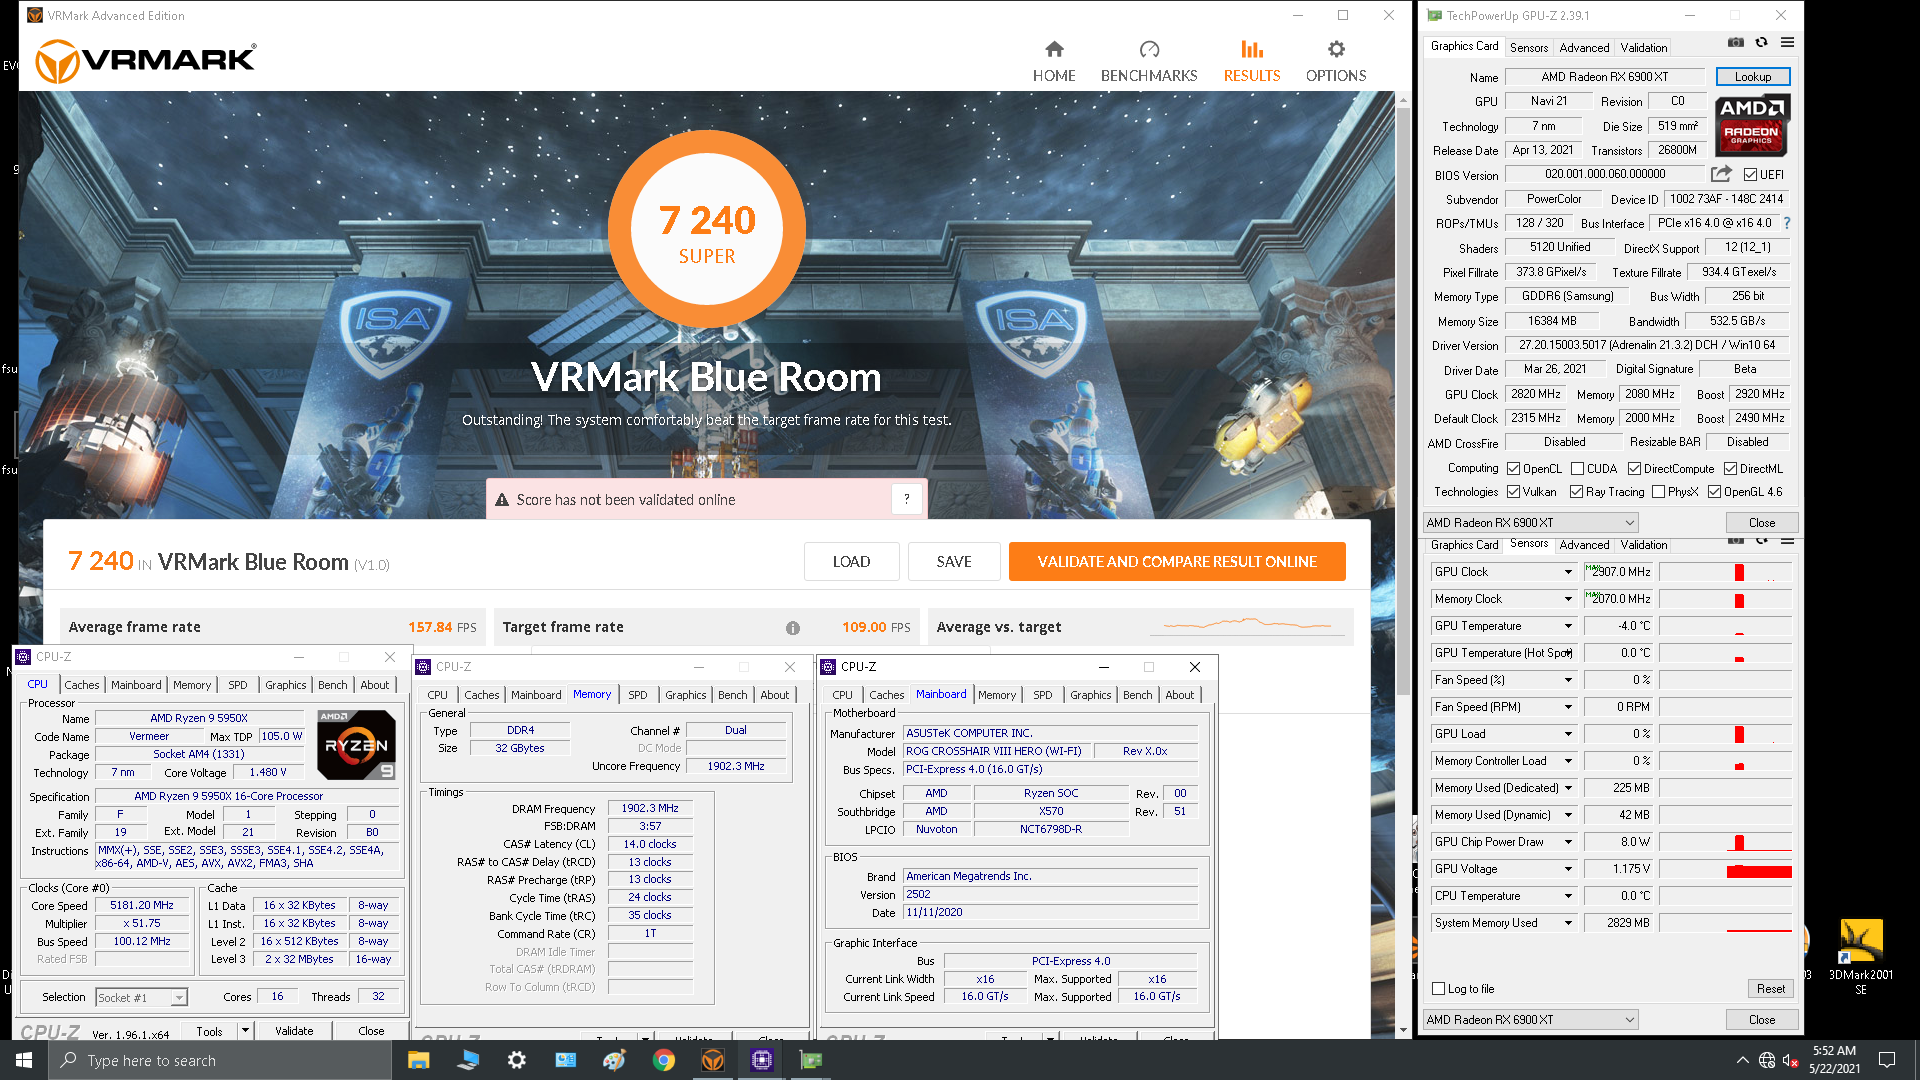Screen dimensions: 1920x1080
Task: Open CPU-Z Socket #1 selection dropdown
Action: [x=141, y=997]
